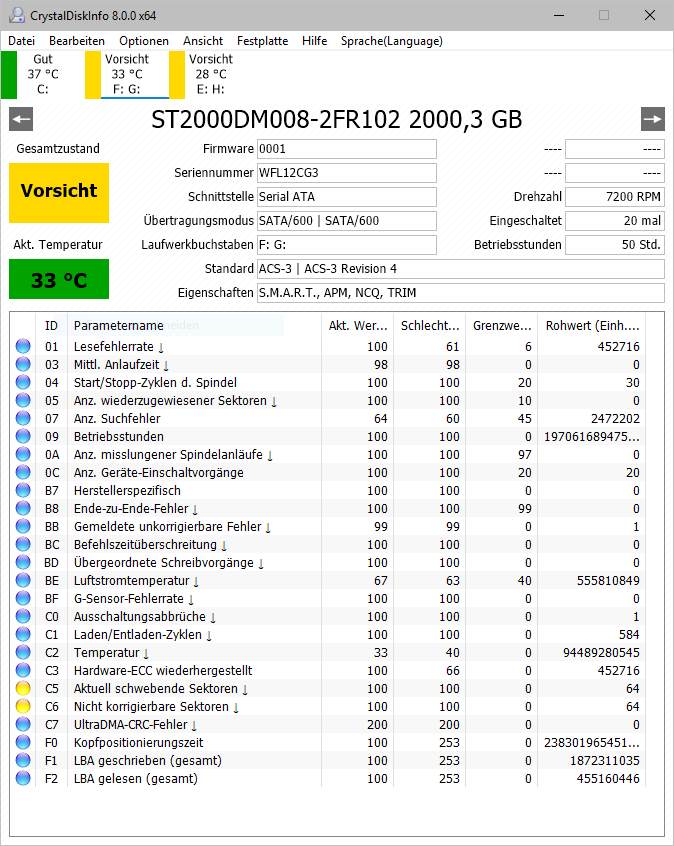The width and height of the screenshot is (674, 846).
Task: Click the Grenzwe... column header
Action: (x=502, y=325)
